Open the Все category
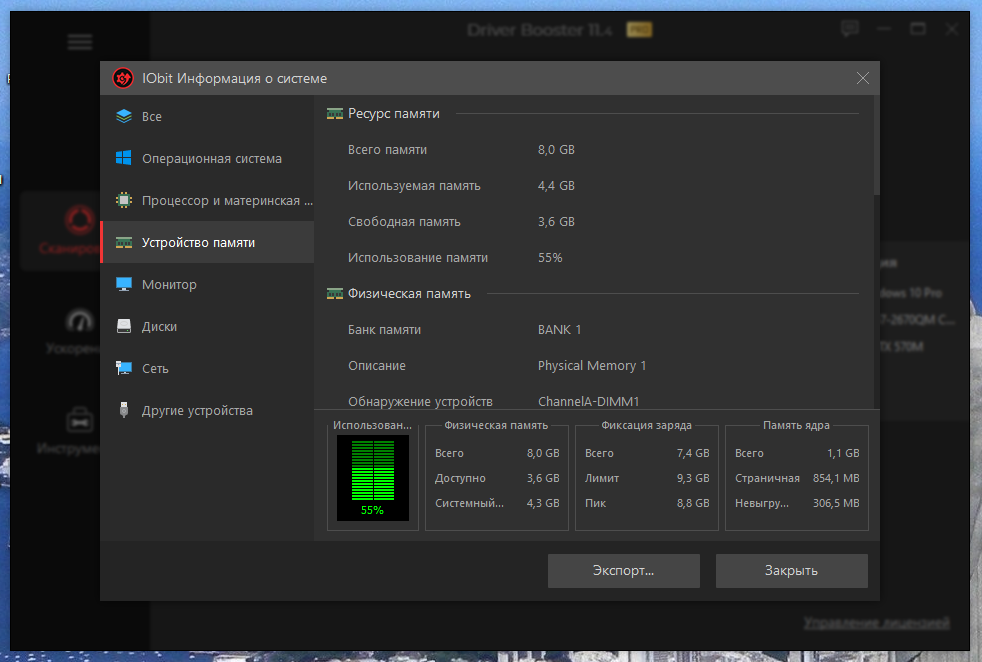Image resolution: width=982 pixels, height=662 pixels. point(207,116)
